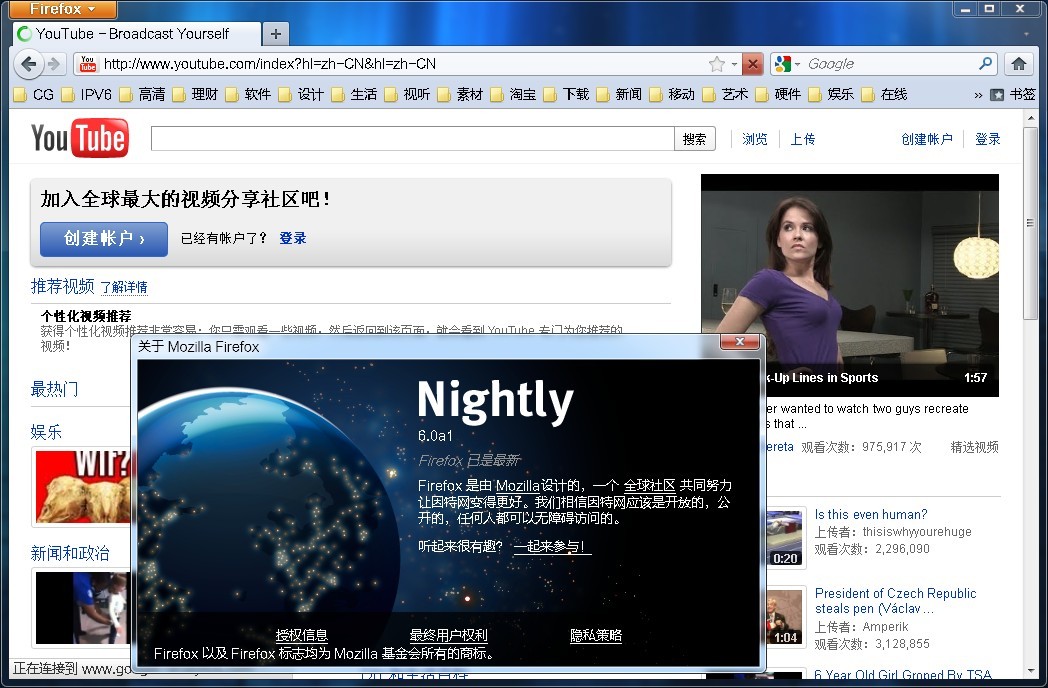The height and width of the screenshot is (688, 1048).
Task: Open 'President of Czech Republic steals pen' link
Action: tap(896, 600)
